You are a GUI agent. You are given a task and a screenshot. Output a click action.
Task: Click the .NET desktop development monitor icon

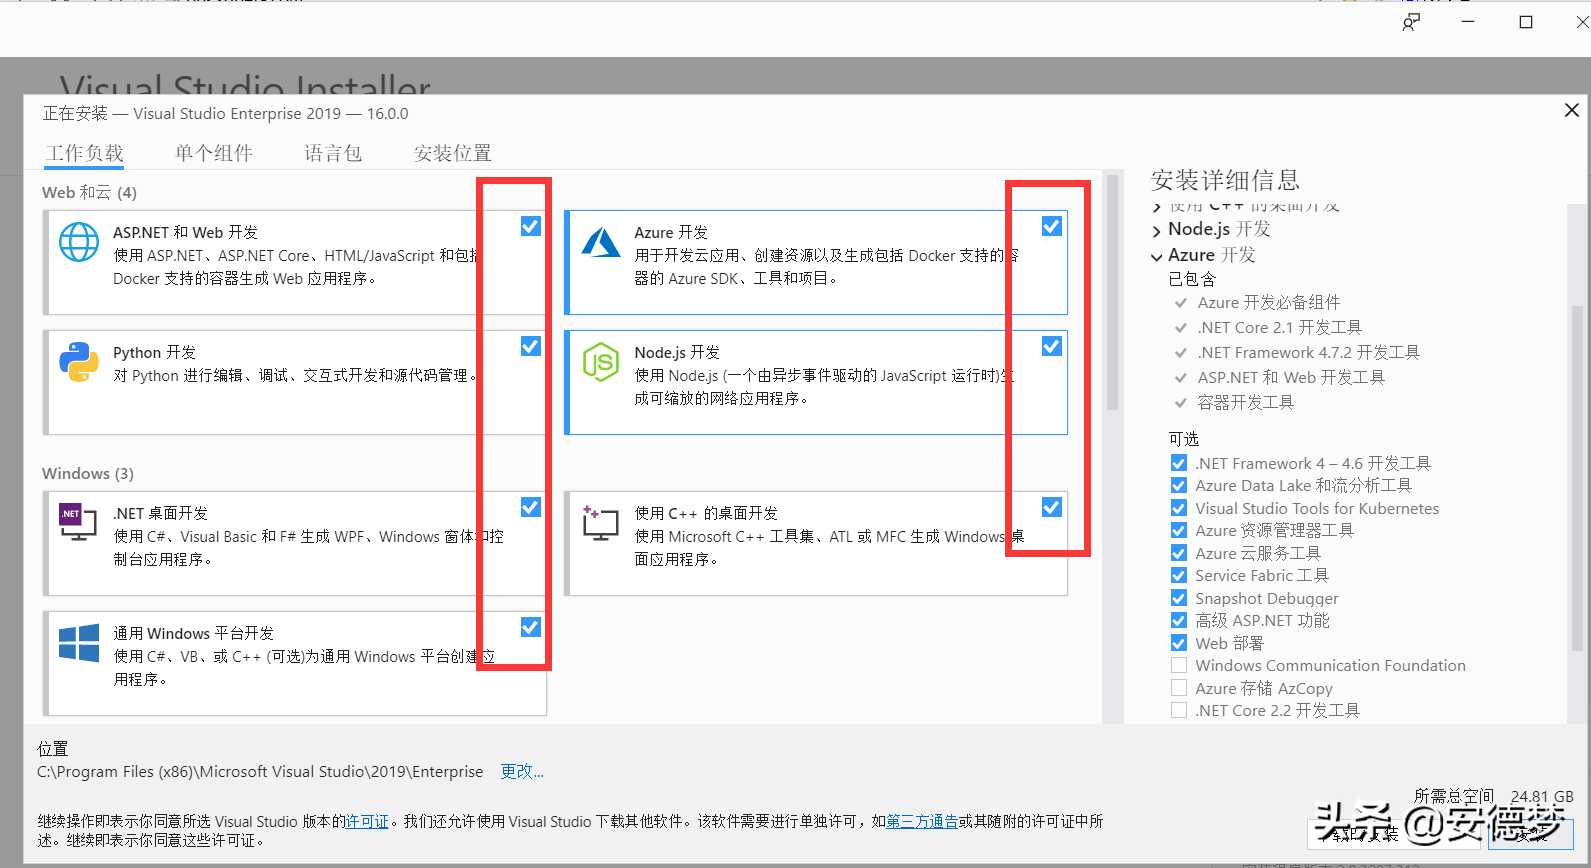pyautogui.click(x=78, y=522)
